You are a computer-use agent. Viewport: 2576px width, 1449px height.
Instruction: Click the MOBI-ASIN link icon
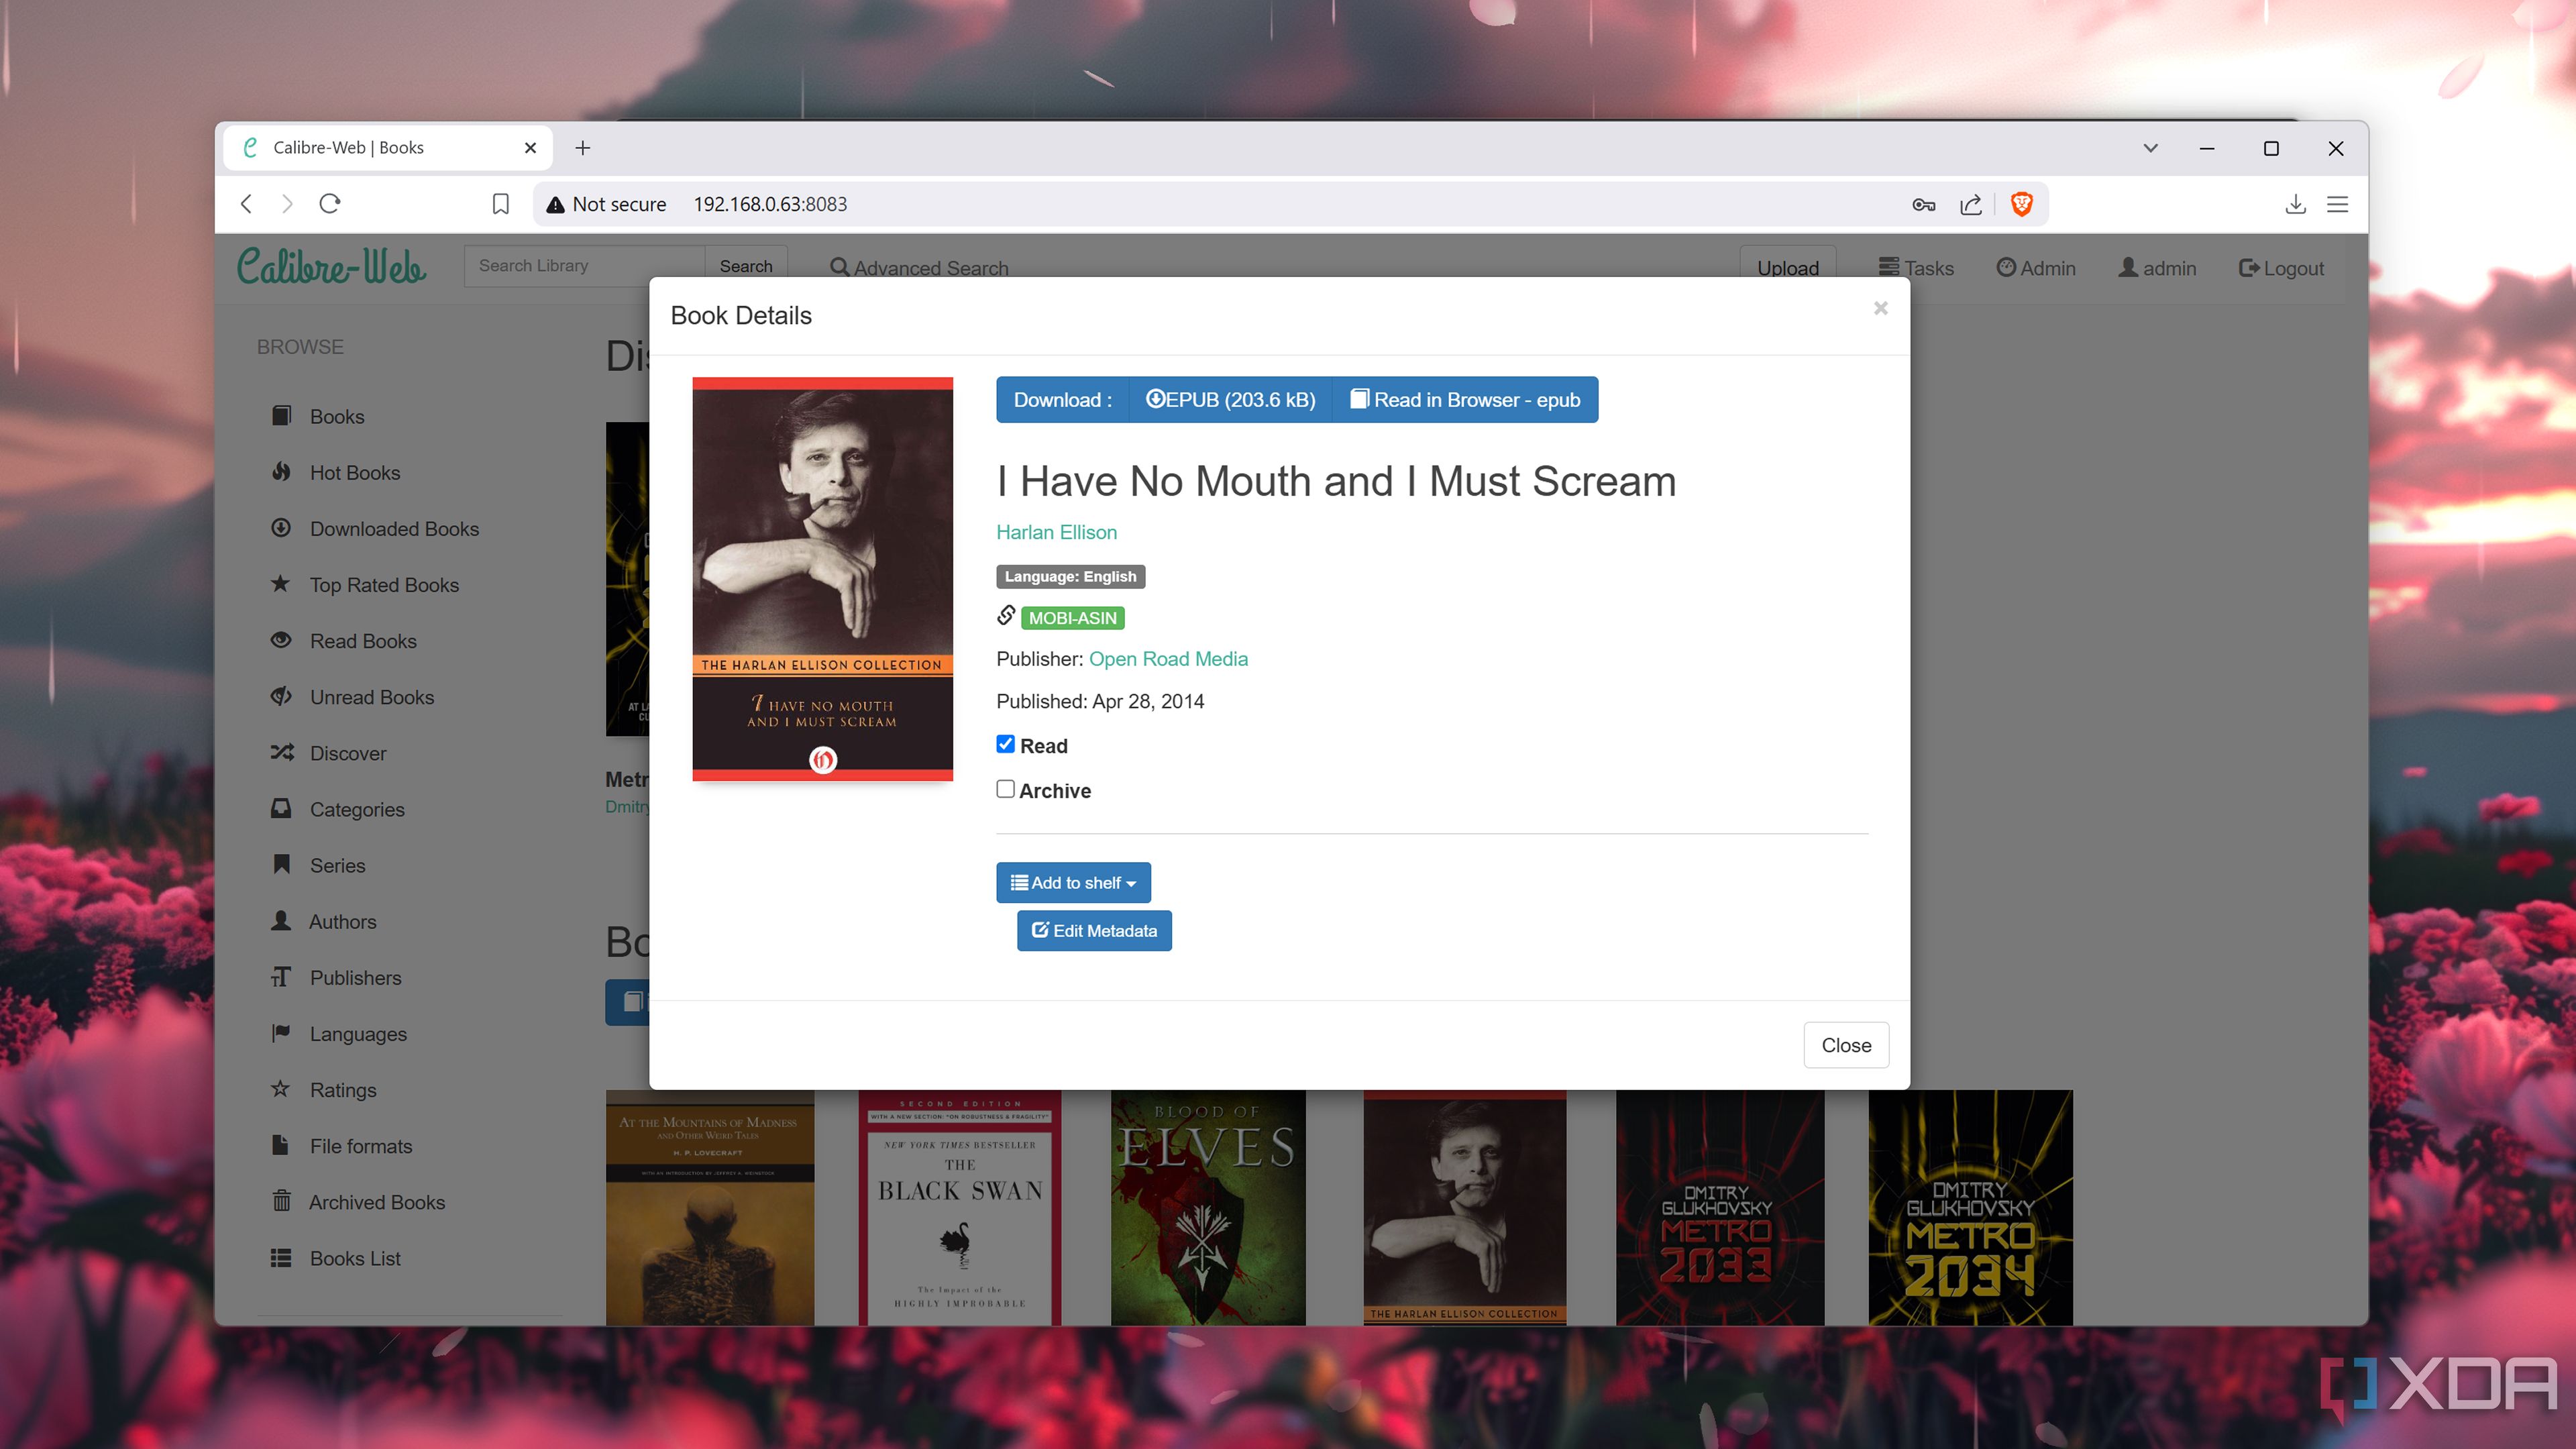coord(1005,616)
